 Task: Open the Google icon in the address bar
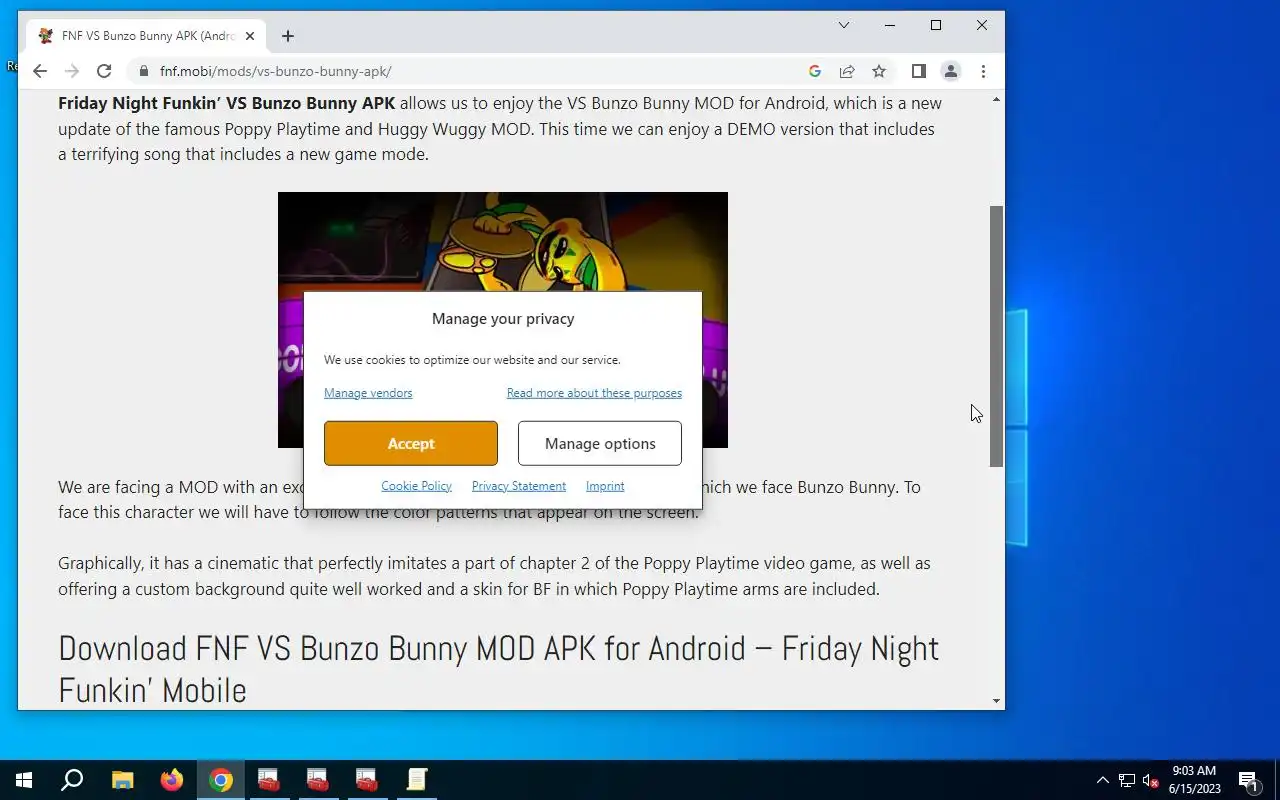tap(815, 71)
